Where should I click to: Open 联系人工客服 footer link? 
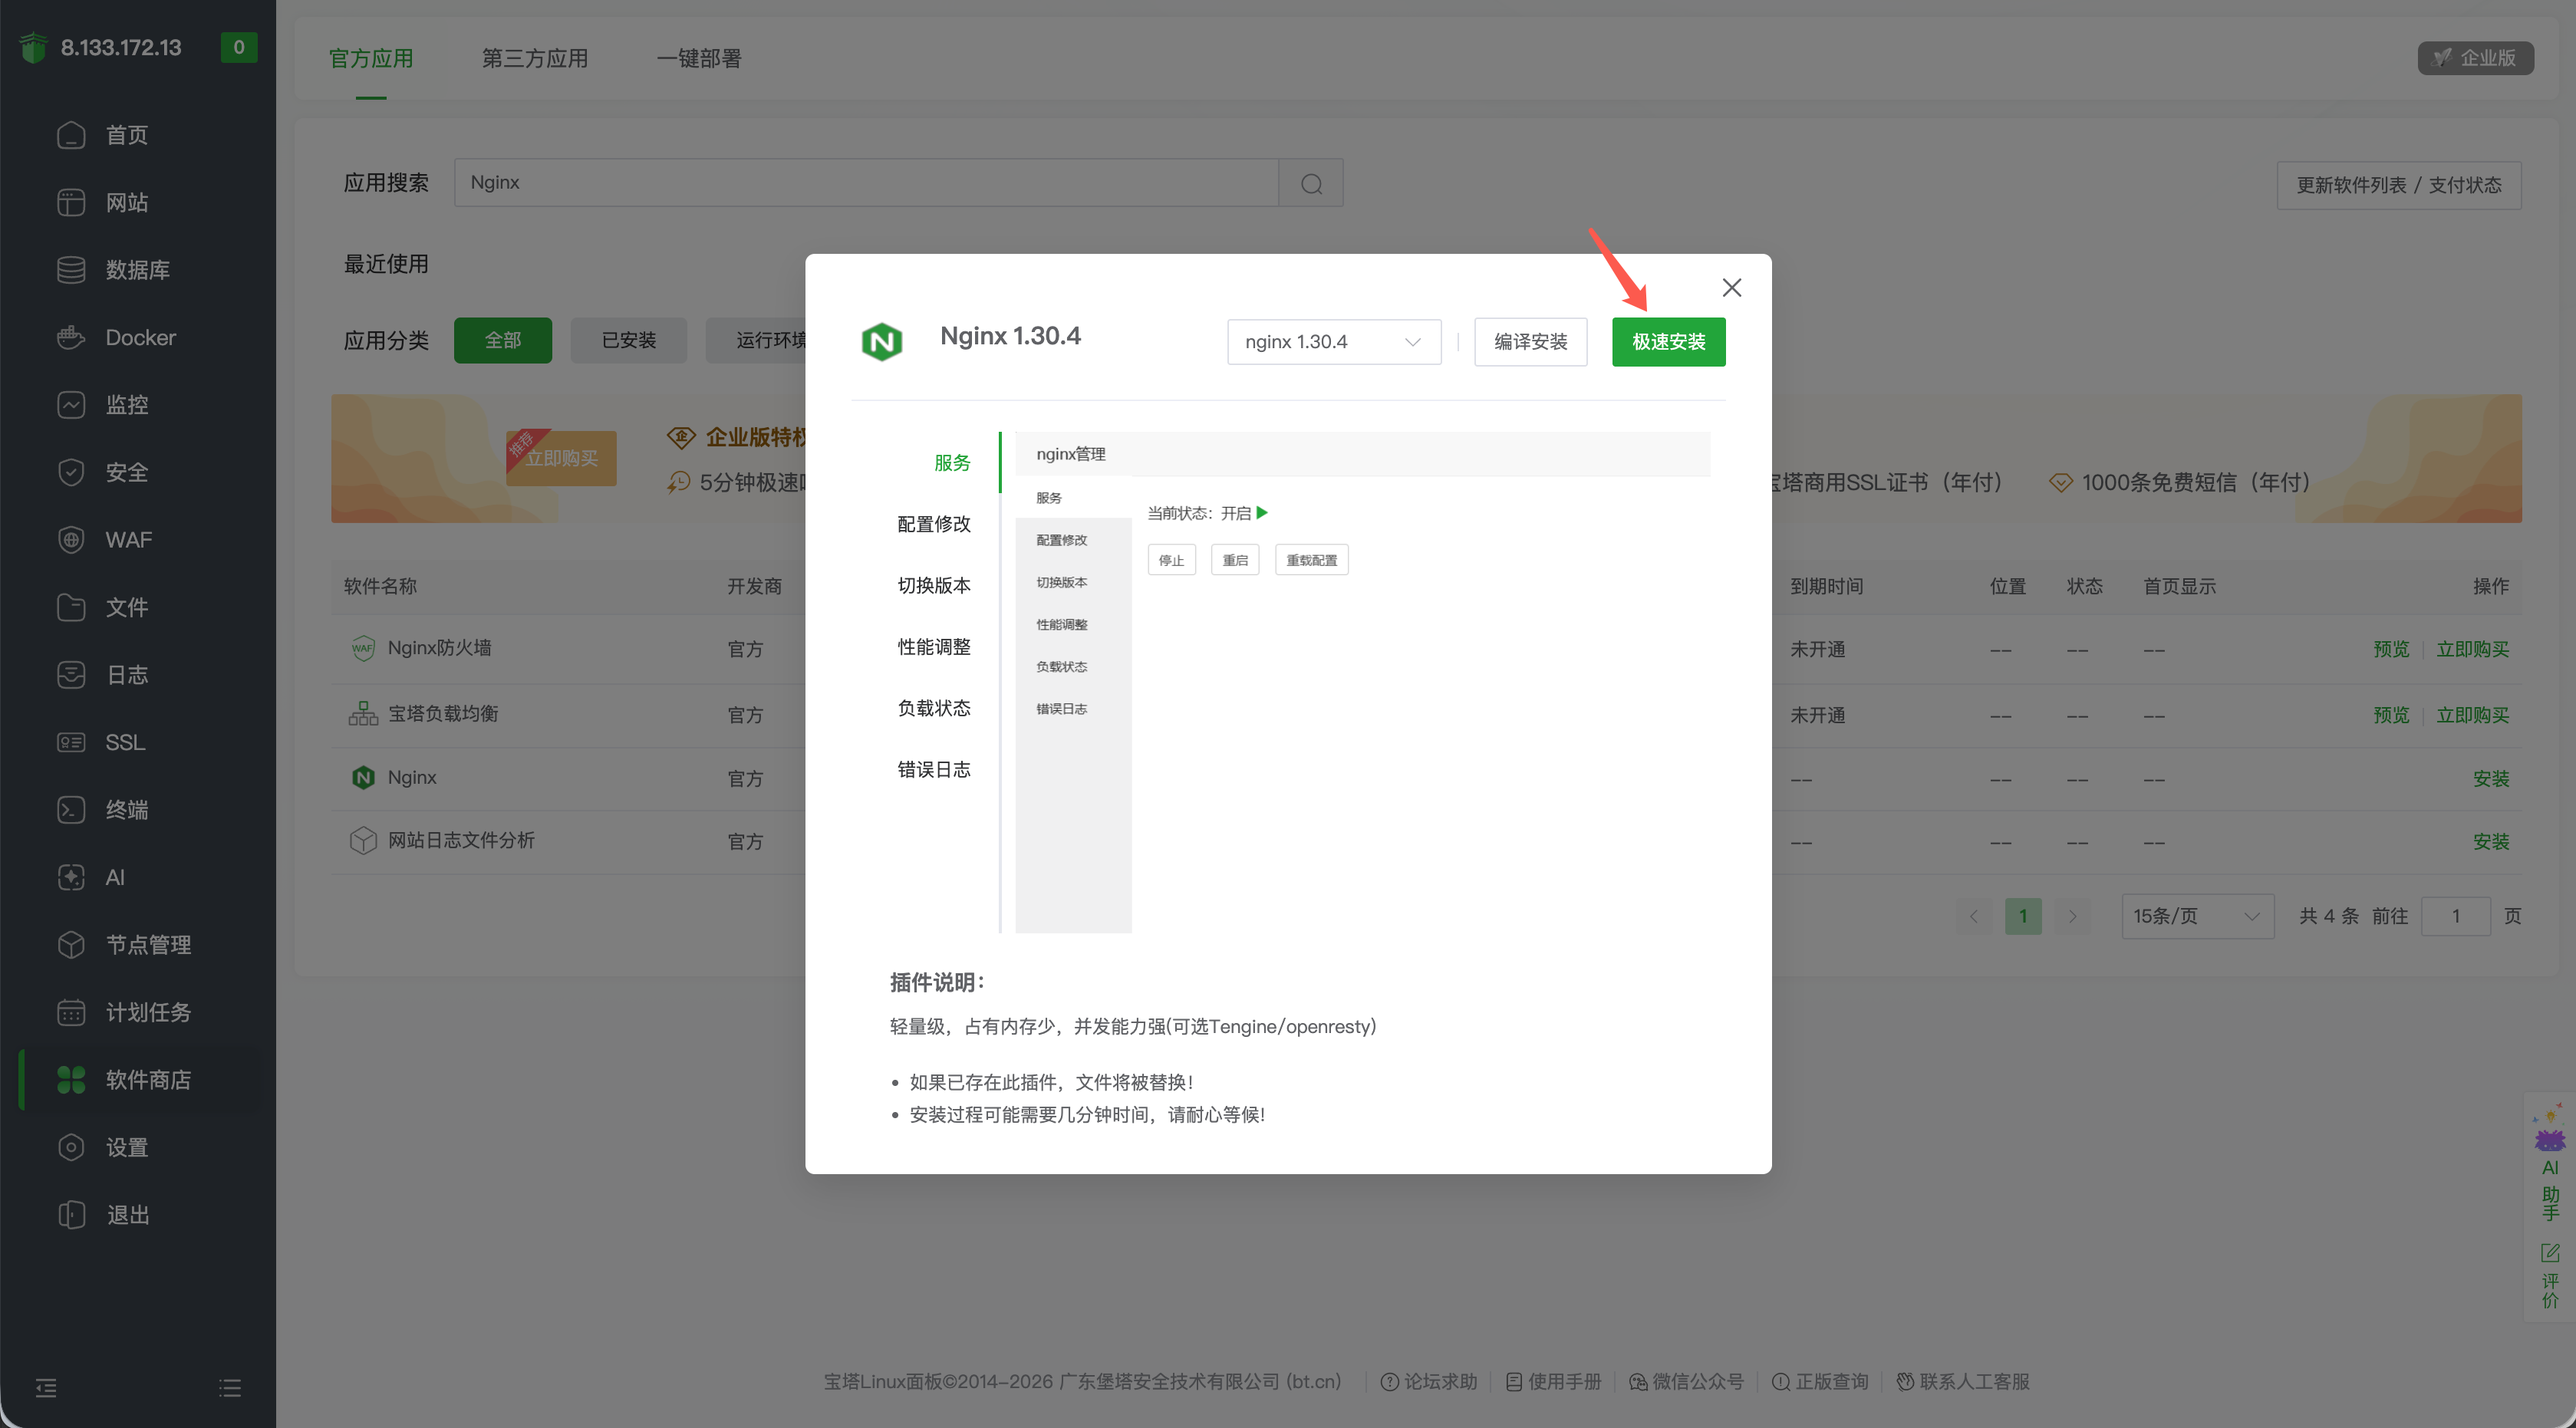coord(1963,1381)
